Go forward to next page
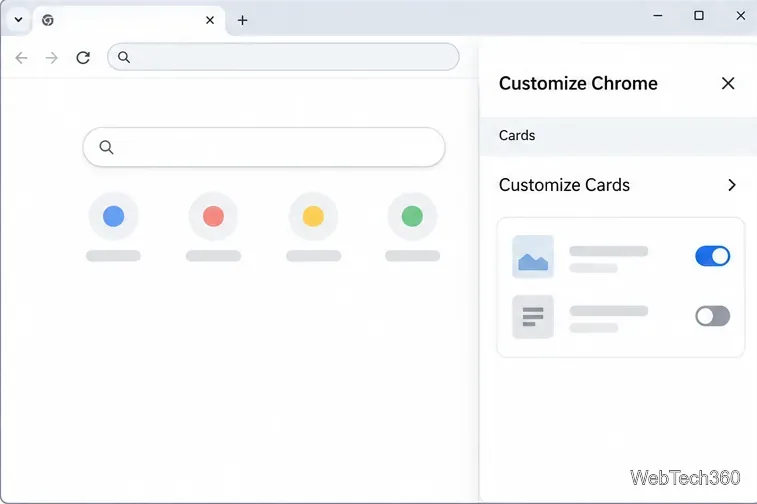757x504 pixels. coord(52,58)
